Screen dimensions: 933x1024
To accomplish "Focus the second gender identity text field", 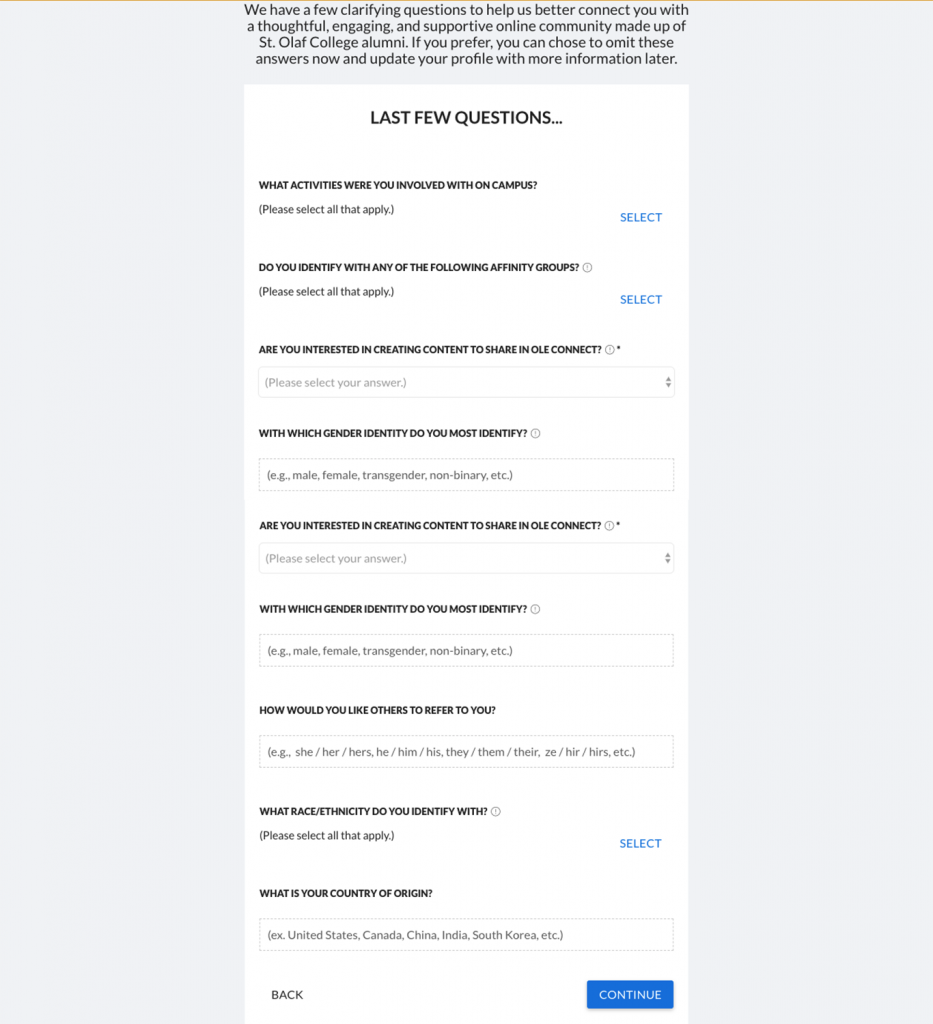I will coord(466,650).
